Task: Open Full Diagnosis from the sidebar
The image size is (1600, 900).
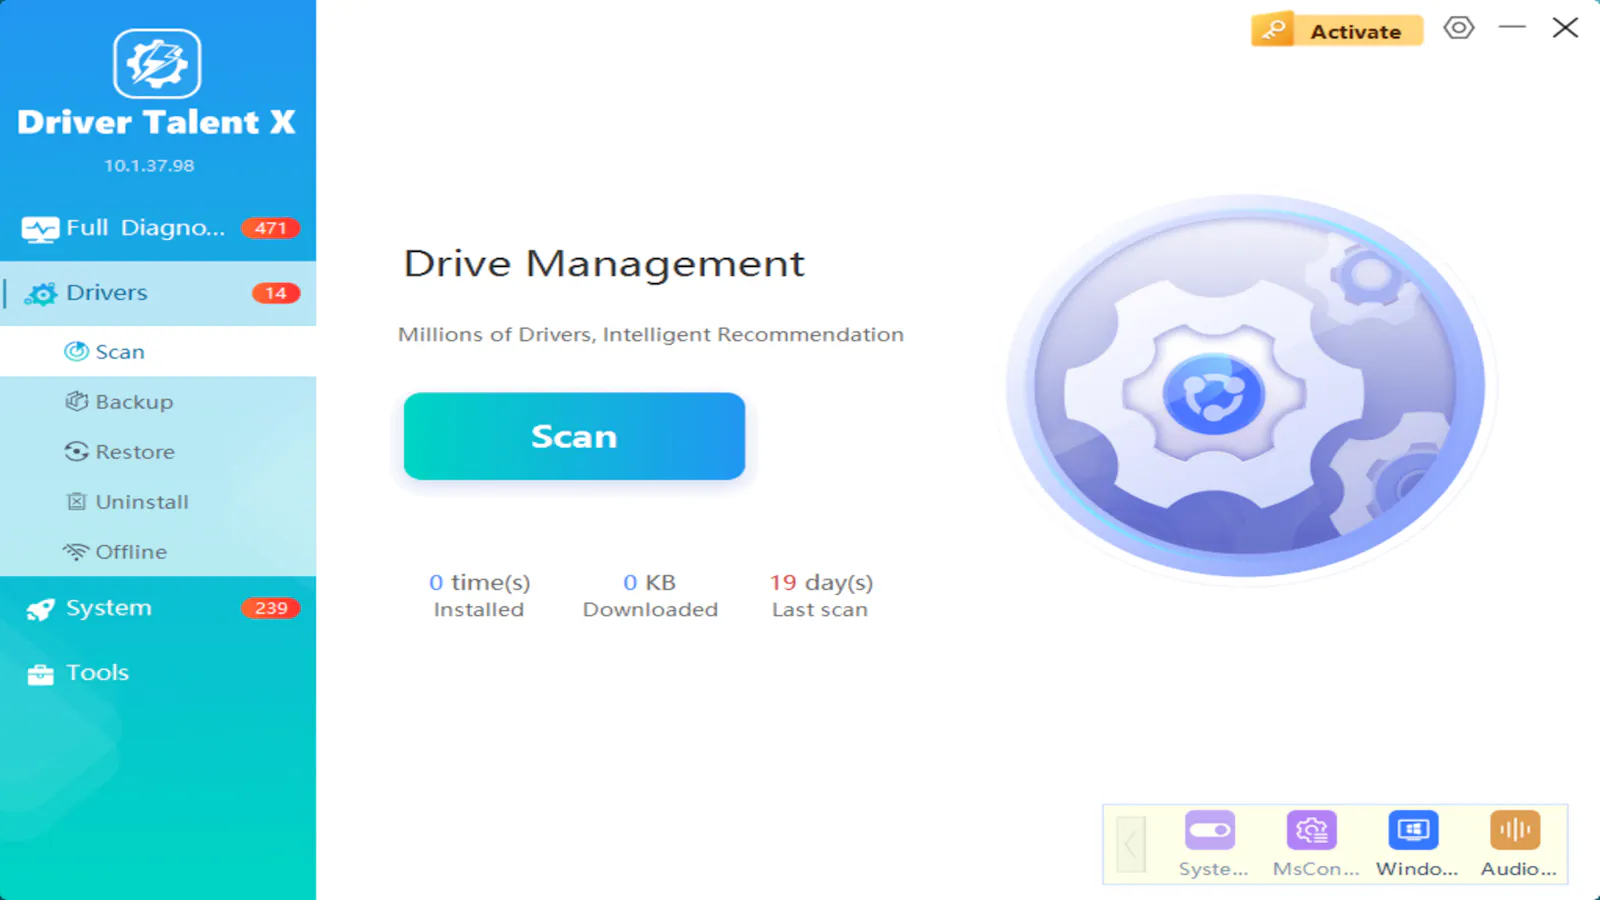Action: pos(158,228)
